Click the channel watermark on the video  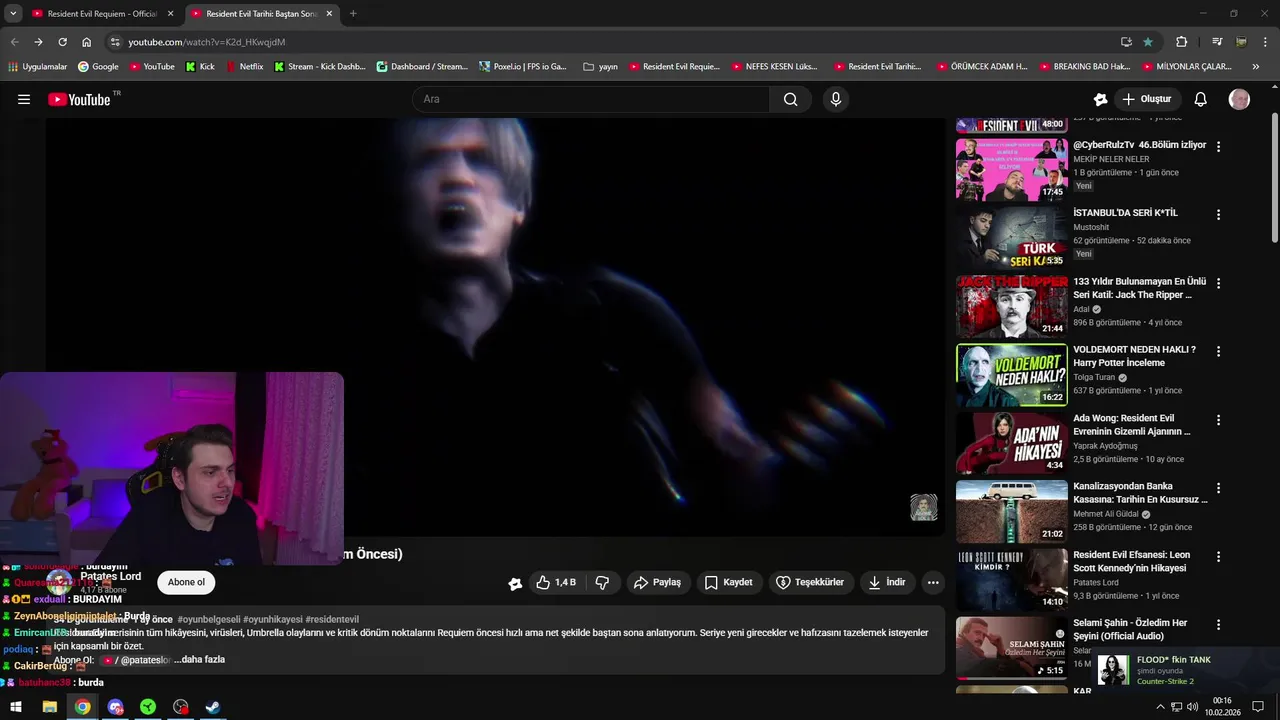[923, 507]
